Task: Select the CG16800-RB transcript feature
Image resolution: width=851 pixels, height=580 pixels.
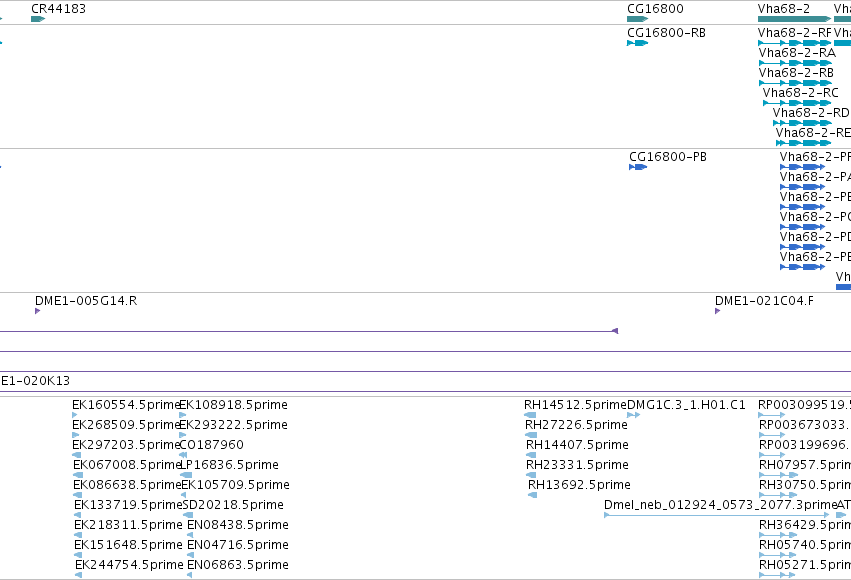Action: click(637, 43)
